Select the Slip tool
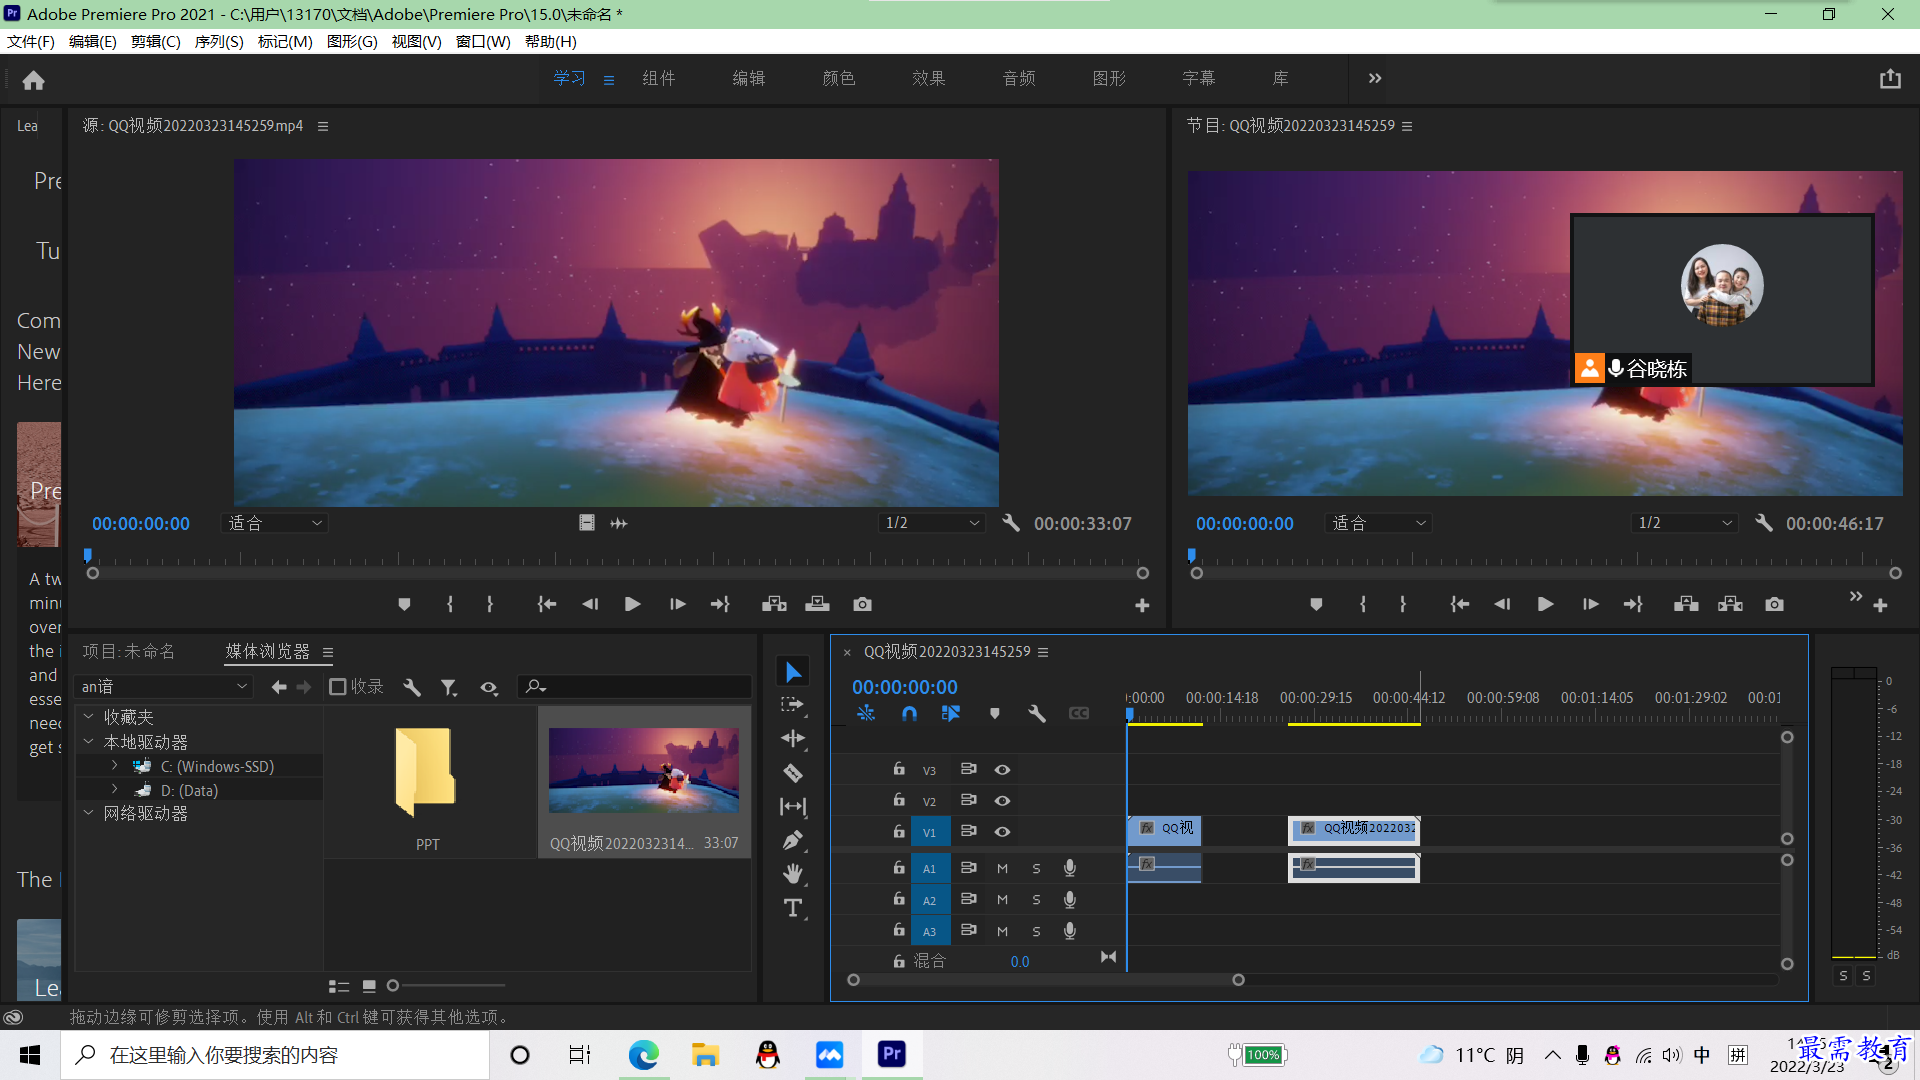The image size is (1920, 1080). [793, 806]
